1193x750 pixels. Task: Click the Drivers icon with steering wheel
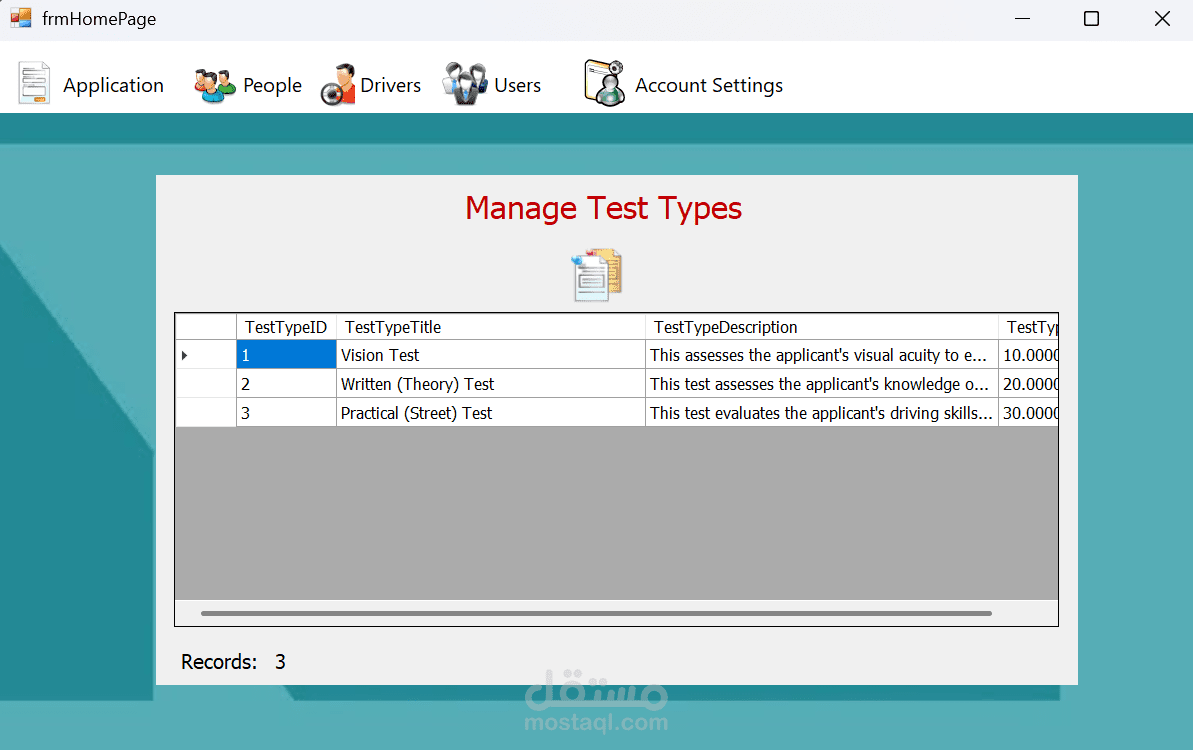click(x=338, y=84)
